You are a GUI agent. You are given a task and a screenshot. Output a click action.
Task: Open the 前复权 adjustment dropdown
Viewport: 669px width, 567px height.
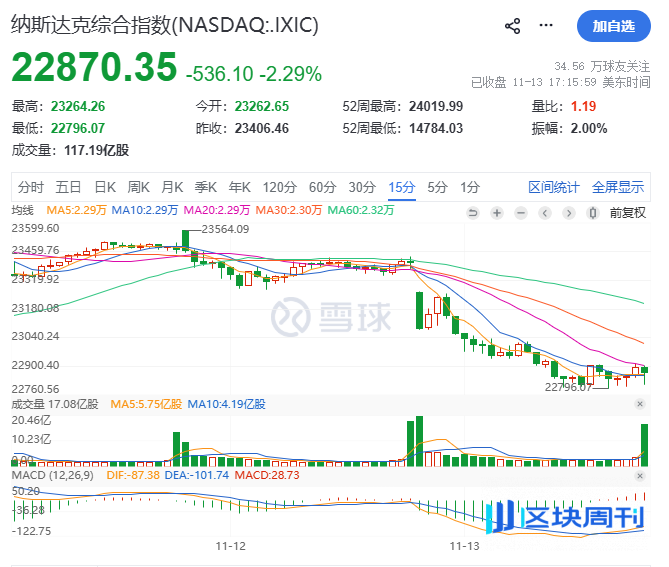[x=628, y=212]
